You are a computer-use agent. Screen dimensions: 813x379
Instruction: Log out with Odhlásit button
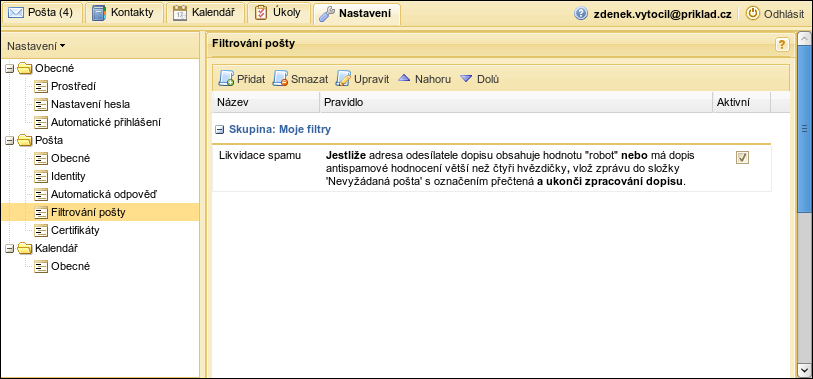tap(775, 14)
